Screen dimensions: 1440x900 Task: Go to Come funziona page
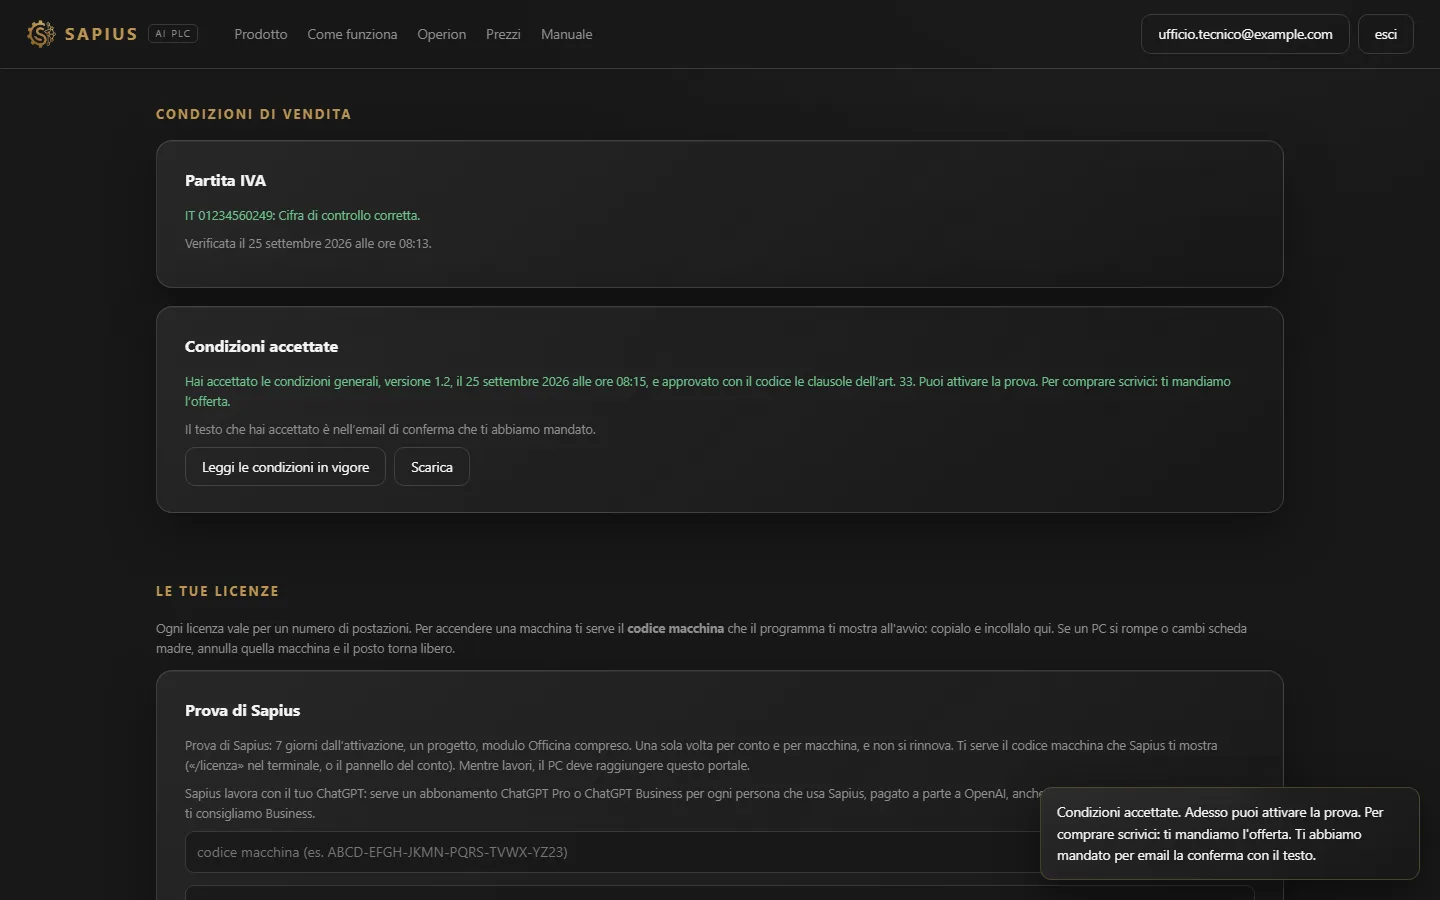[352, 34]
